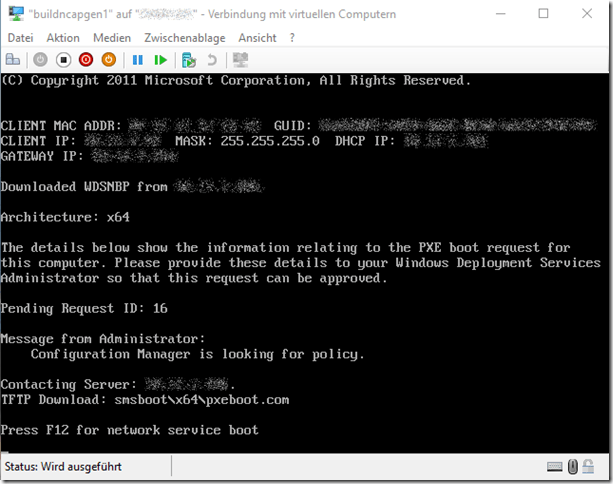
Task: Open the Datei menu
Action: coord(19,37)
